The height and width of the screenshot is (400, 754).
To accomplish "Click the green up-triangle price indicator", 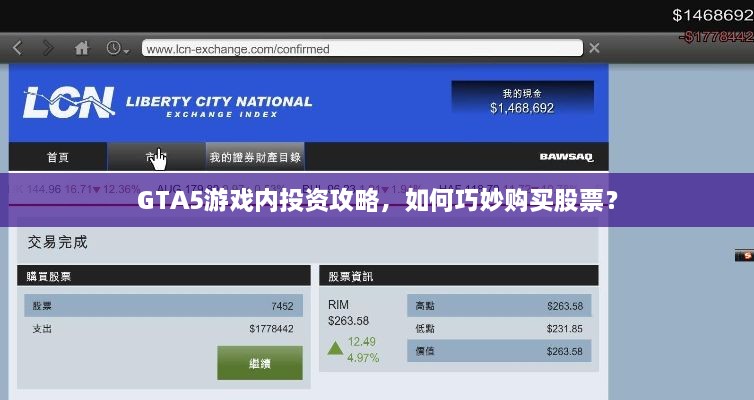I will tap(335, 348).
